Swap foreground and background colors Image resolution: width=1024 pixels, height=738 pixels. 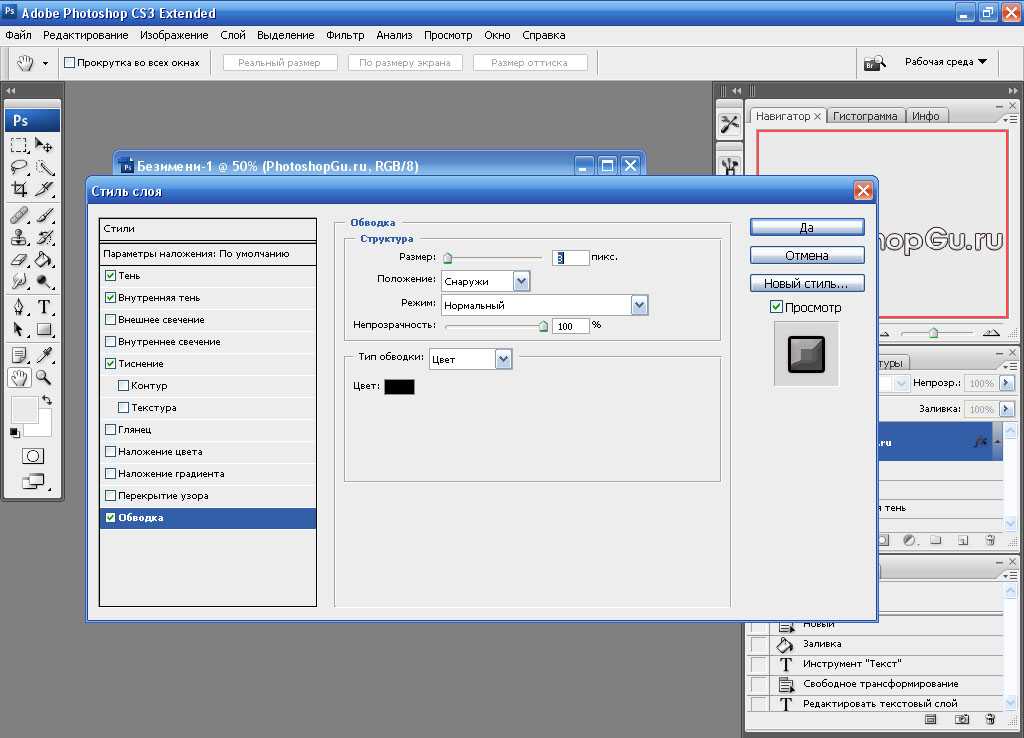pyautogui.click(x=47, y=400)
